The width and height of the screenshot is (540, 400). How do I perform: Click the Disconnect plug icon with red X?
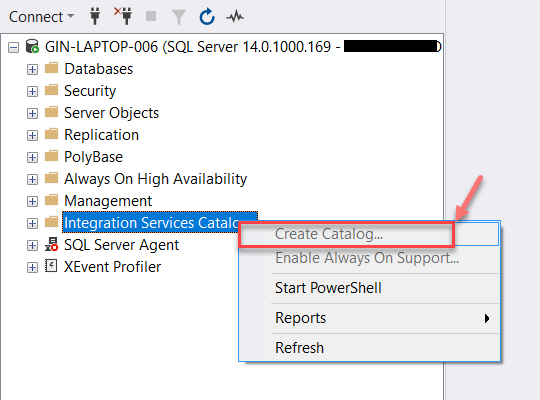(x=123, y=16)
